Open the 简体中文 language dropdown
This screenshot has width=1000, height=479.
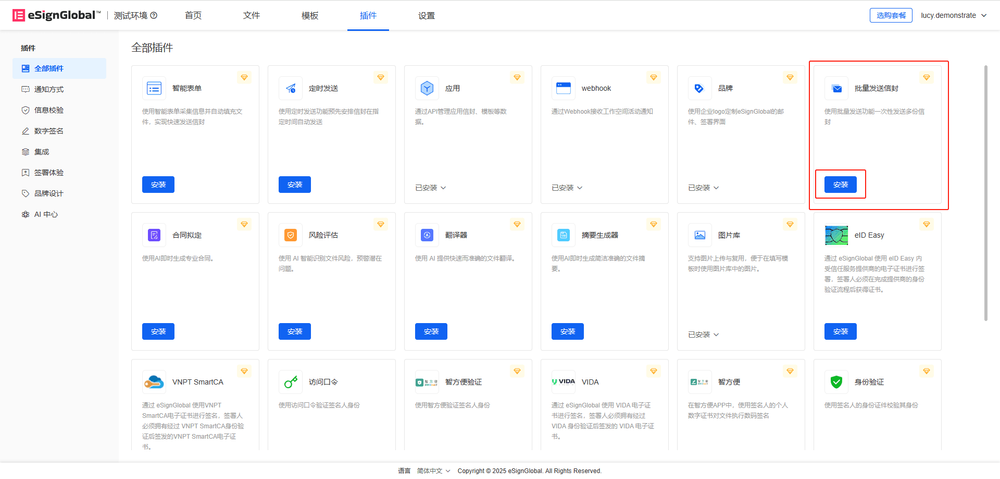[434, 471]
